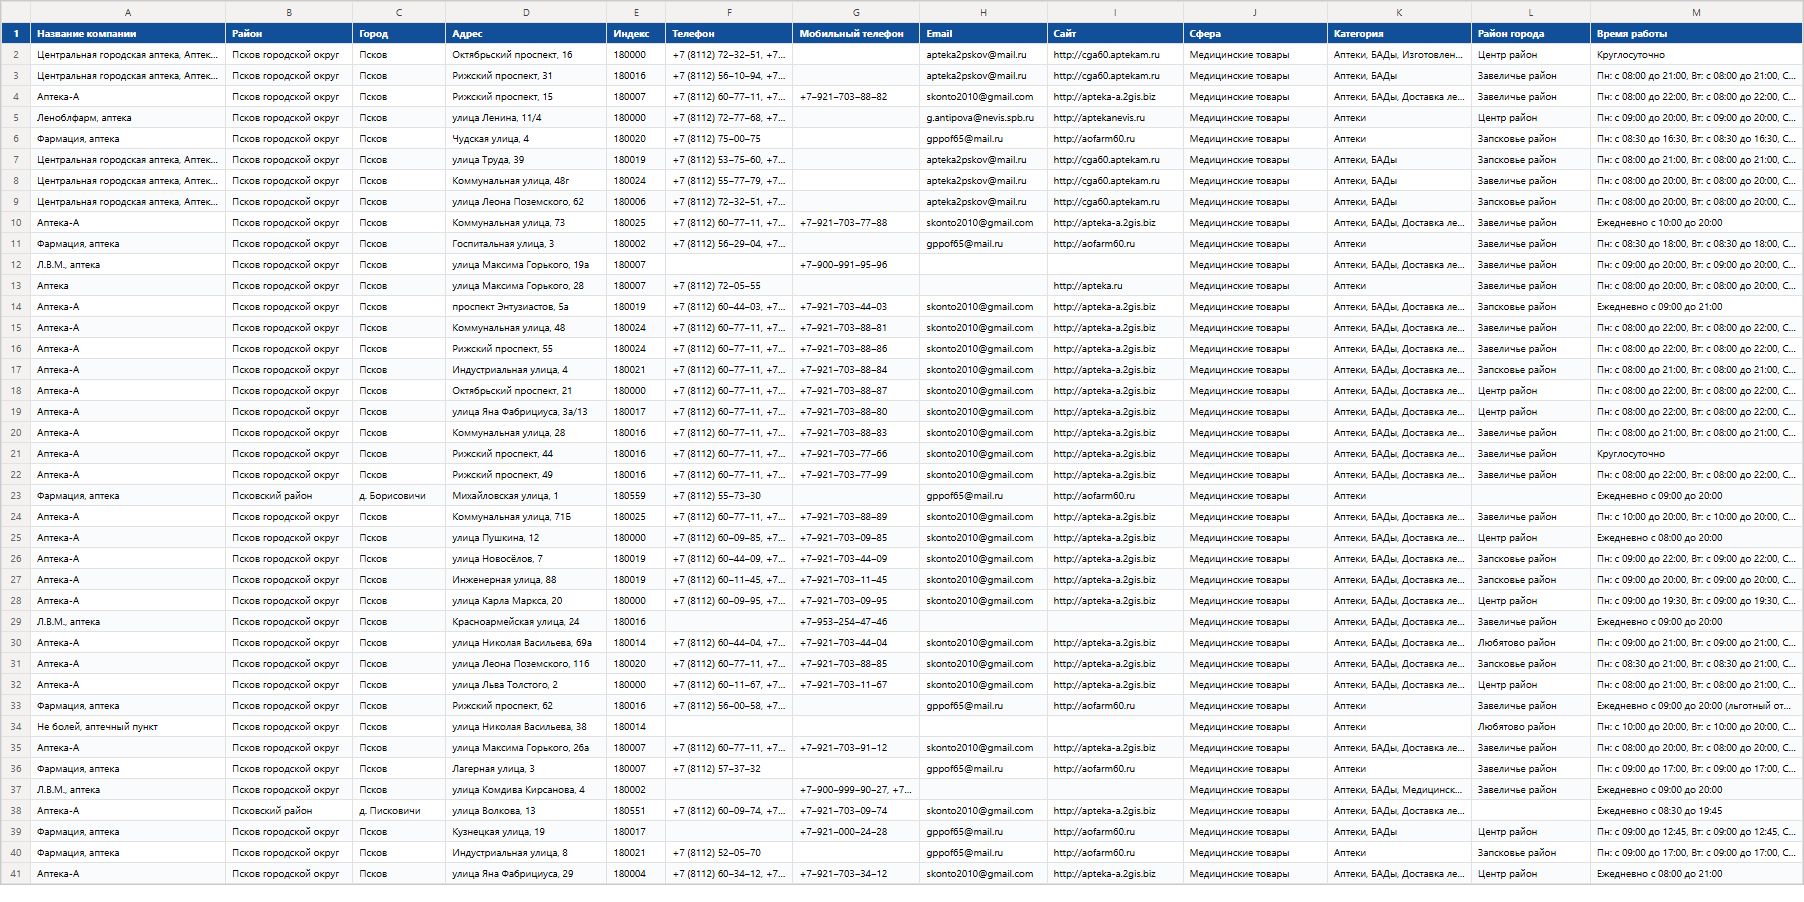Click phone '+7 (8112) 75–00–75'

tap(729, 138)
